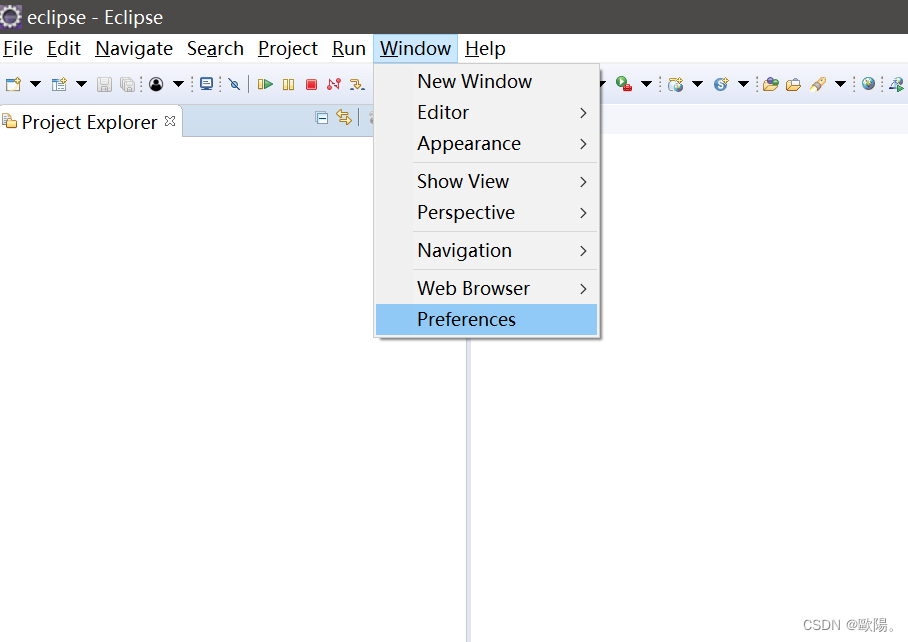Expand the Editor submenu
Image resolution: width=908 pixels, height=642 pixels.
coord(486,112)
